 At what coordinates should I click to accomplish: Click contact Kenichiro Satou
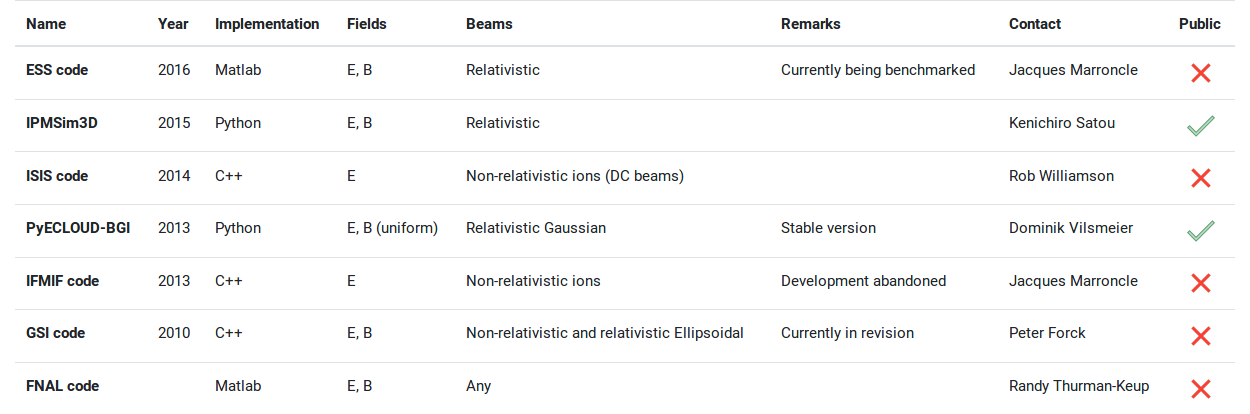(x=1062, y=123)
